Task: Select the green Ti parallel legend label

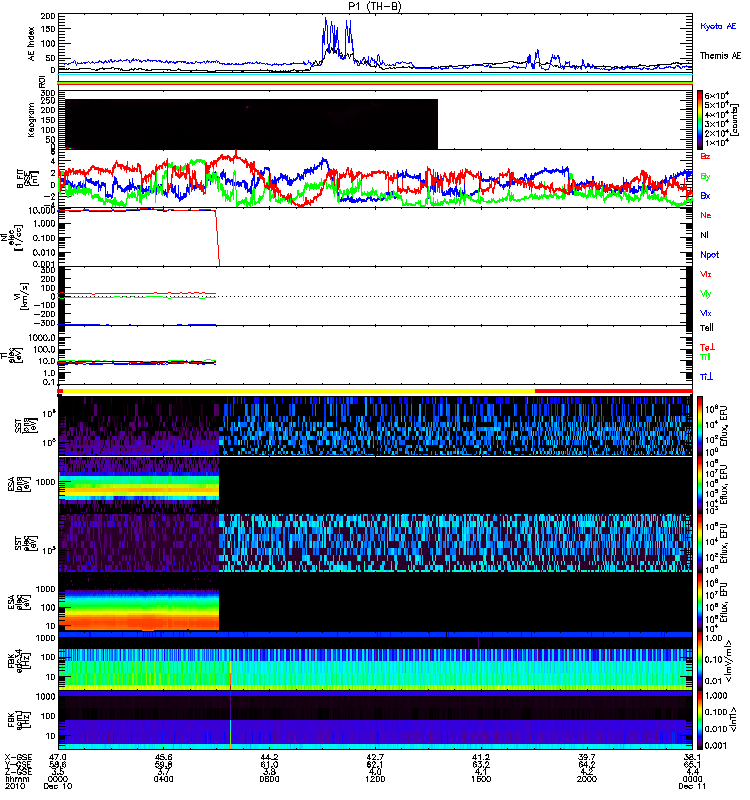Action: 705,357
